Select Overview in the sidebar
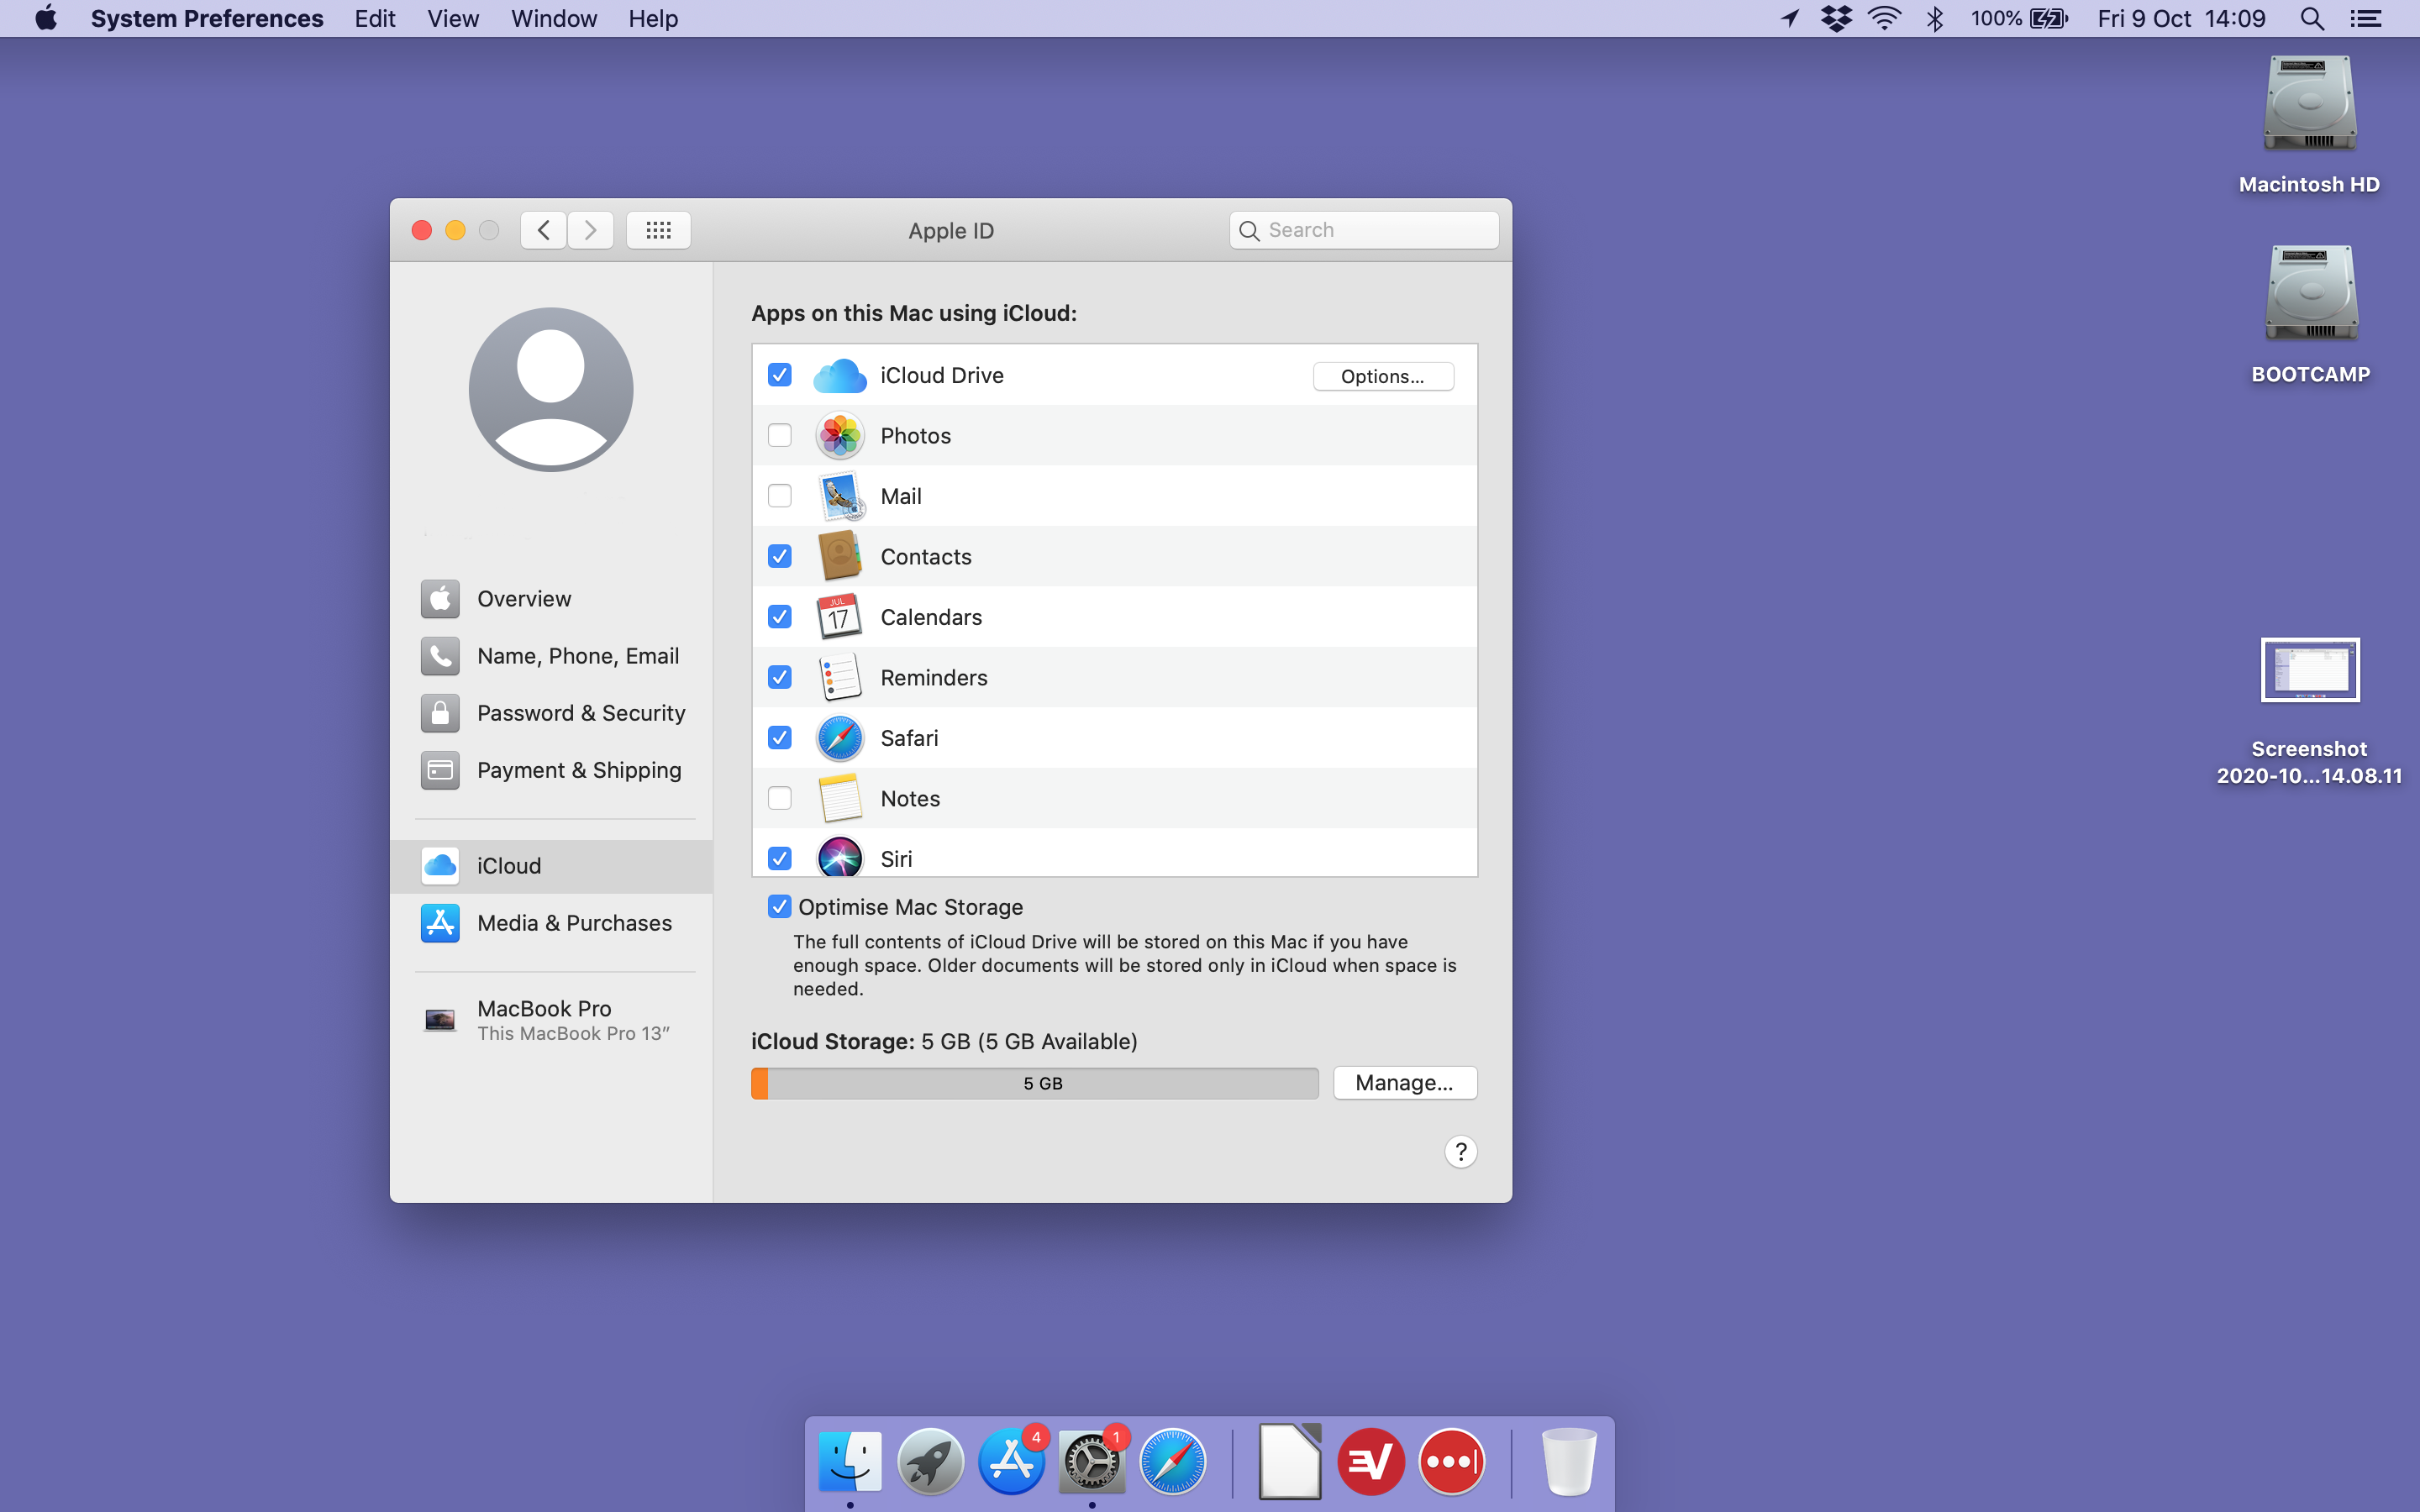 pos(552,599)
